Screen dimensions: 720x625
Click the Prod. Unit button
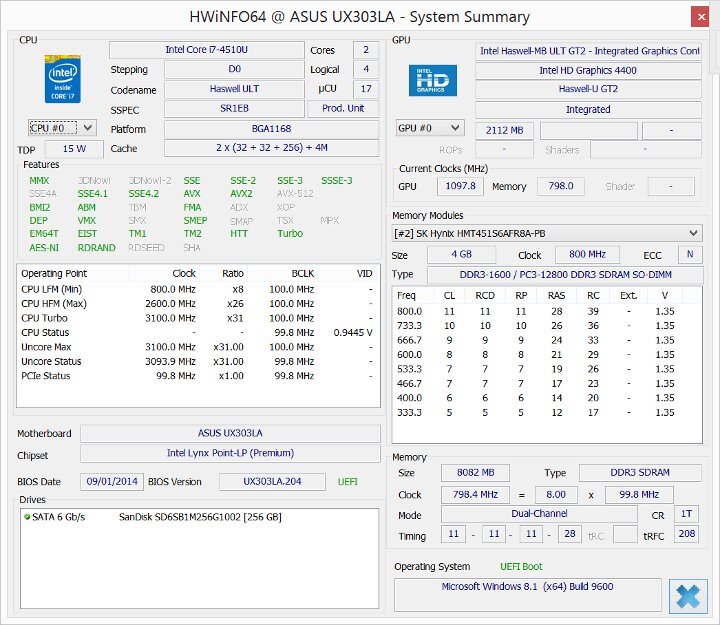point(343,108)
